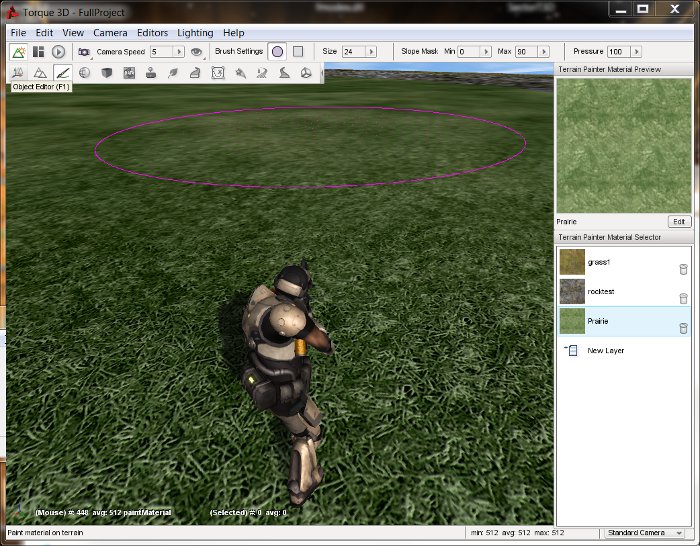Screen dimensions: 700x546
Task: Expand the Camera Speed arrow
Action: (x=180, y=51)
